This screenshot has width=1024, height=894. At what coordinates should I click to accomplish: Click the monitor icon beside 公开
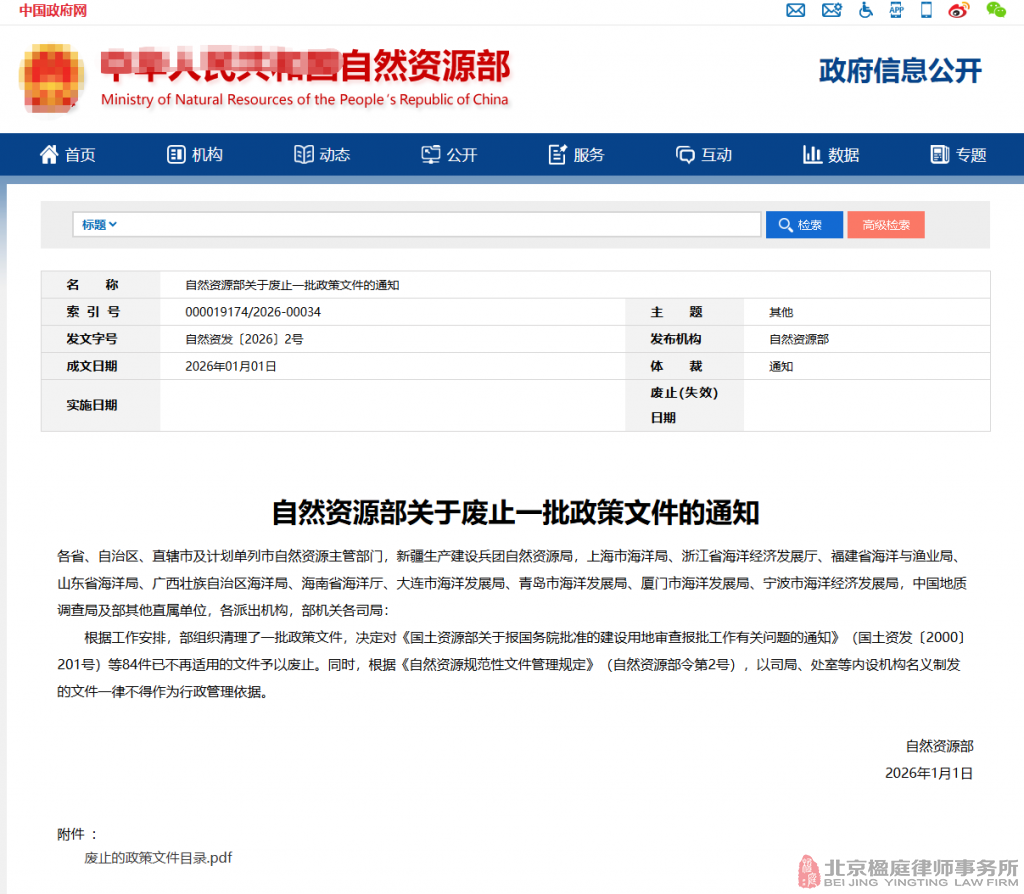click(430, 155)
